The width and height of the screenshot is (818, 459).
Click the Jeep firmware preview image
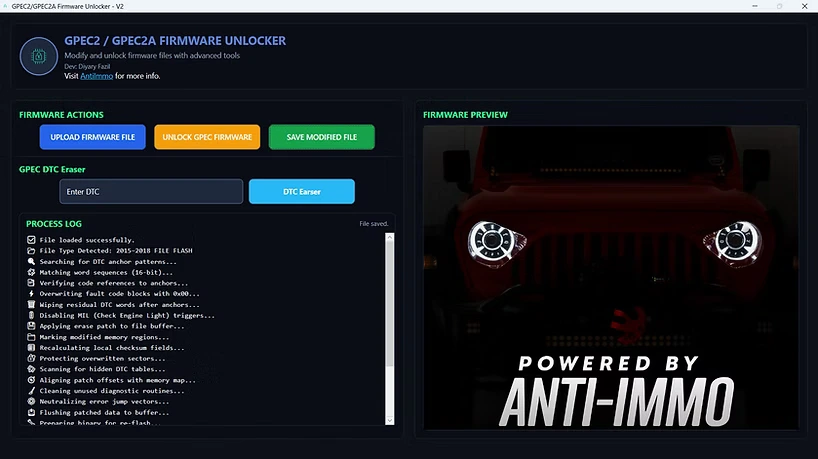pos(611,278)
